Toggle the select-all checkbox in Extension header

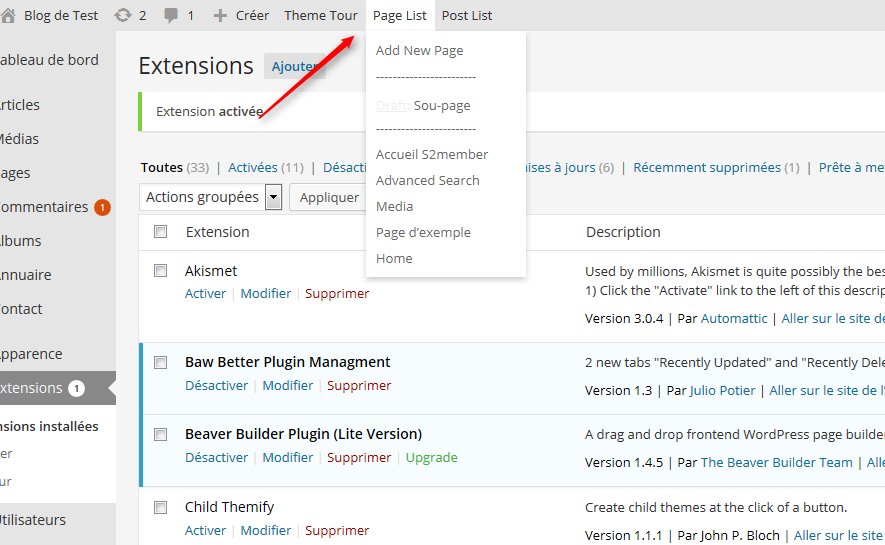pyautogui.click(x=161, y=231)
